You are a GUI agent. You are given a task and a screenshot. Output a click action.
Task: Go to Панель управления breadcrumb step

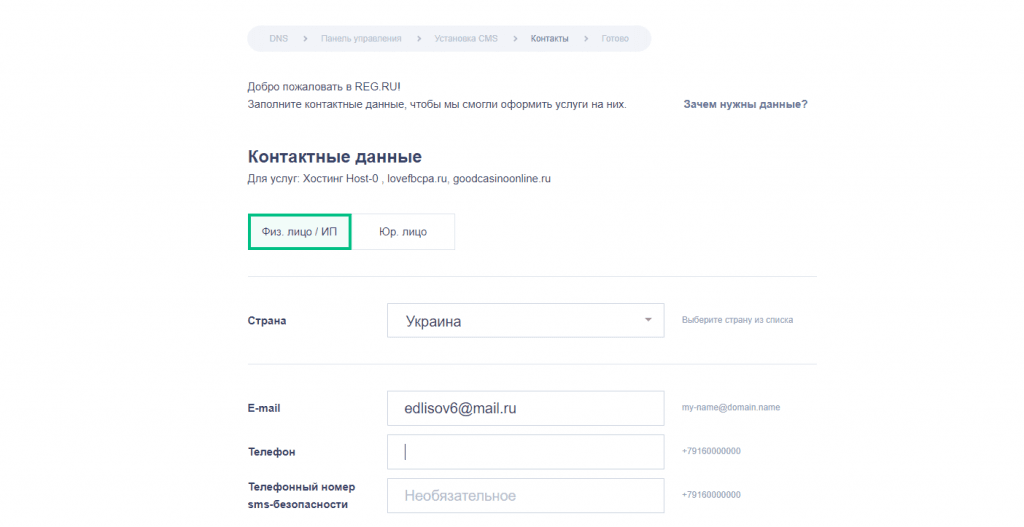tap(361, 39)
